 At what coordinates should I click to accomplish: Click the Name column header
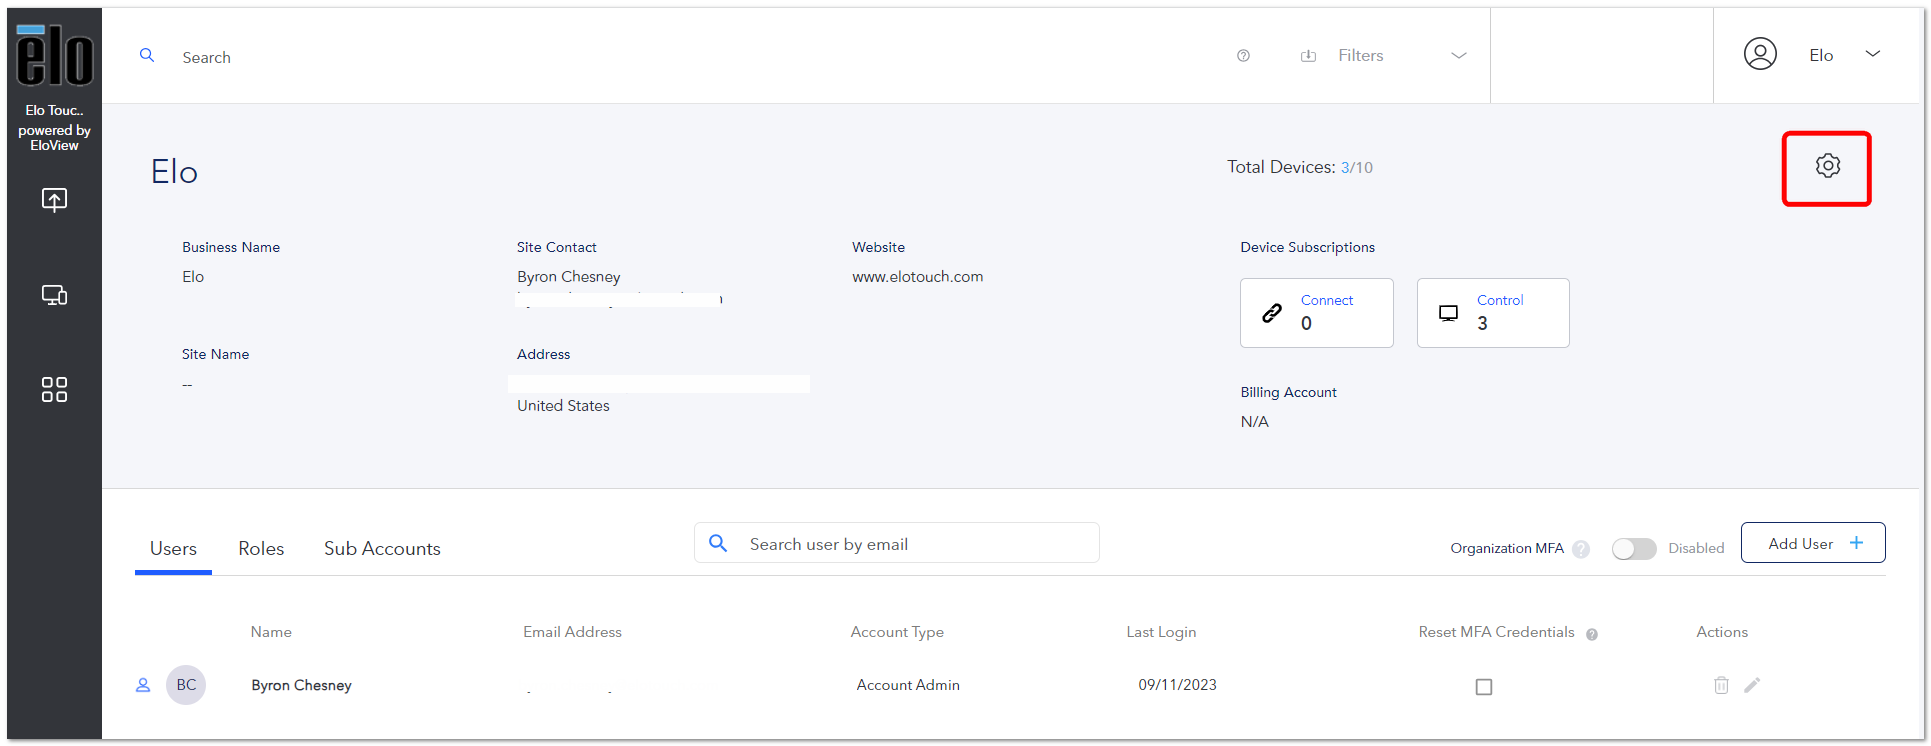coord(271,632)
